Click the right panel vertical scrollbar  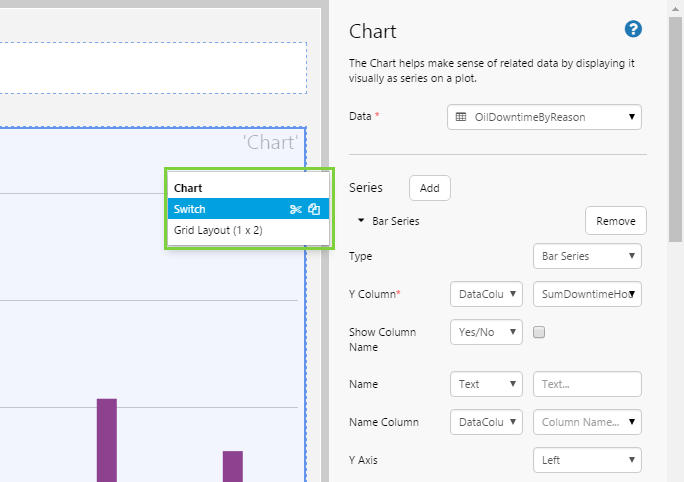676,120
